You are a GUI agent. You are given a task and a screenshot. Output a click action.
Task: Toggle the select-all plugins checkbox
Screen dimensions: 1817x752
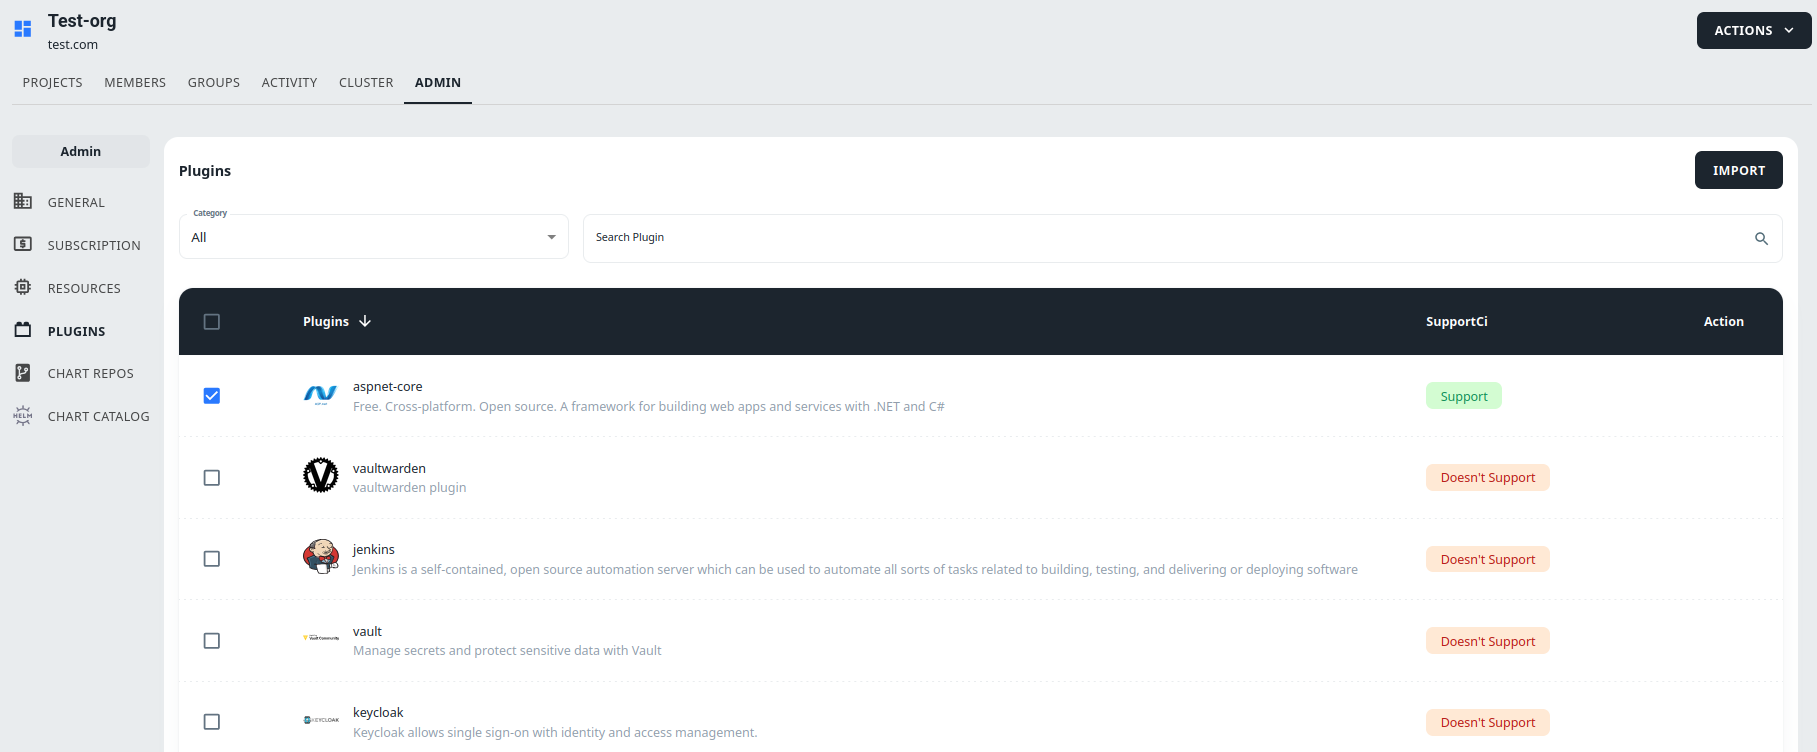tap(212, 322)
